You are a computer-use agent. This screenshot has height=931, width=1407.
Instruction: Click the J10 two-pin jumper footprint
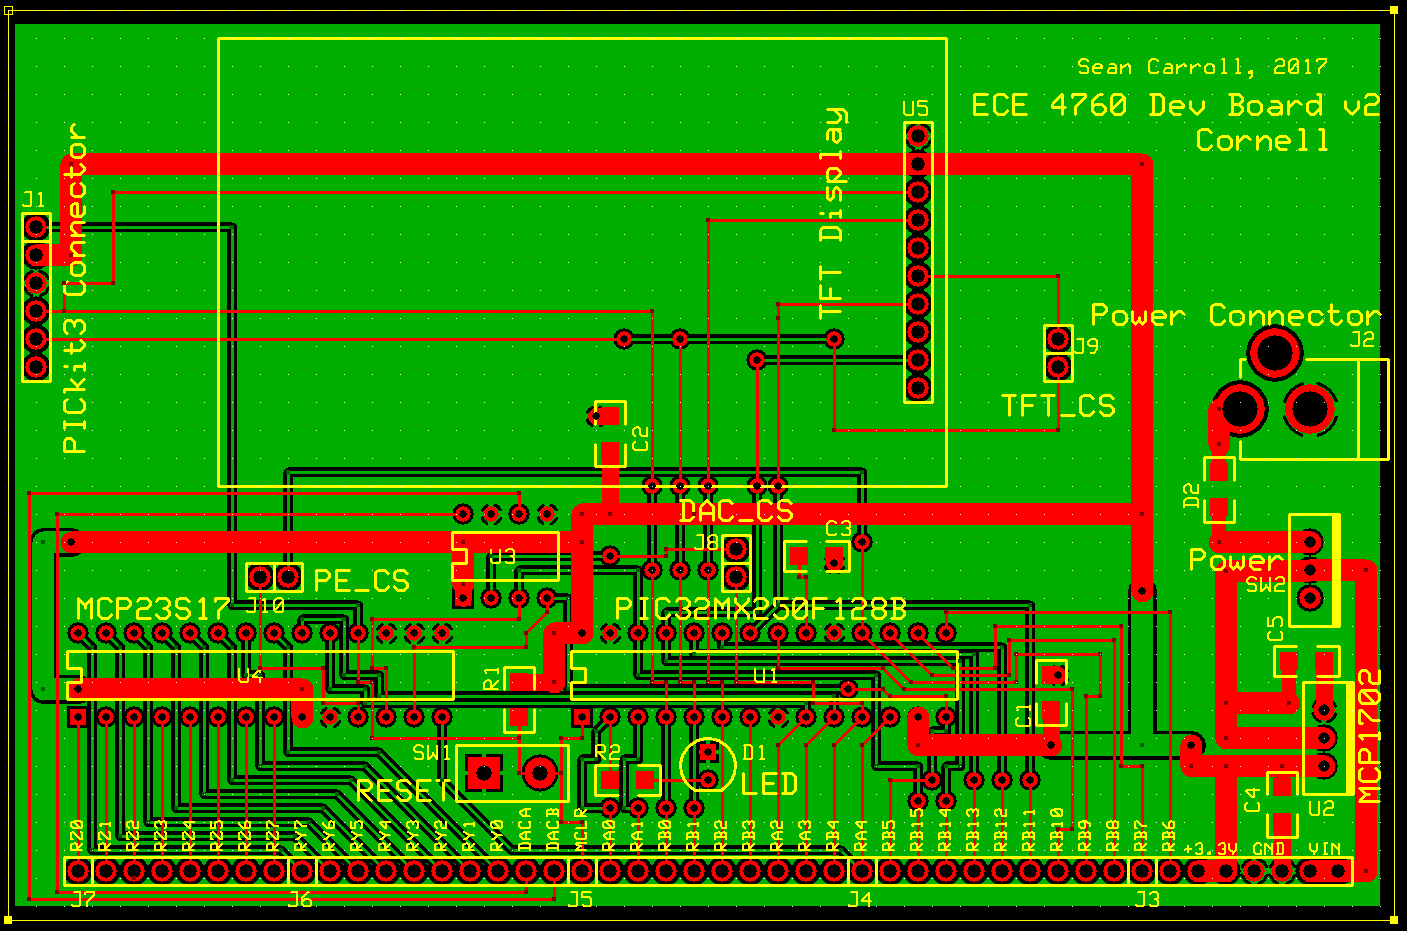(x=274, y=577)
